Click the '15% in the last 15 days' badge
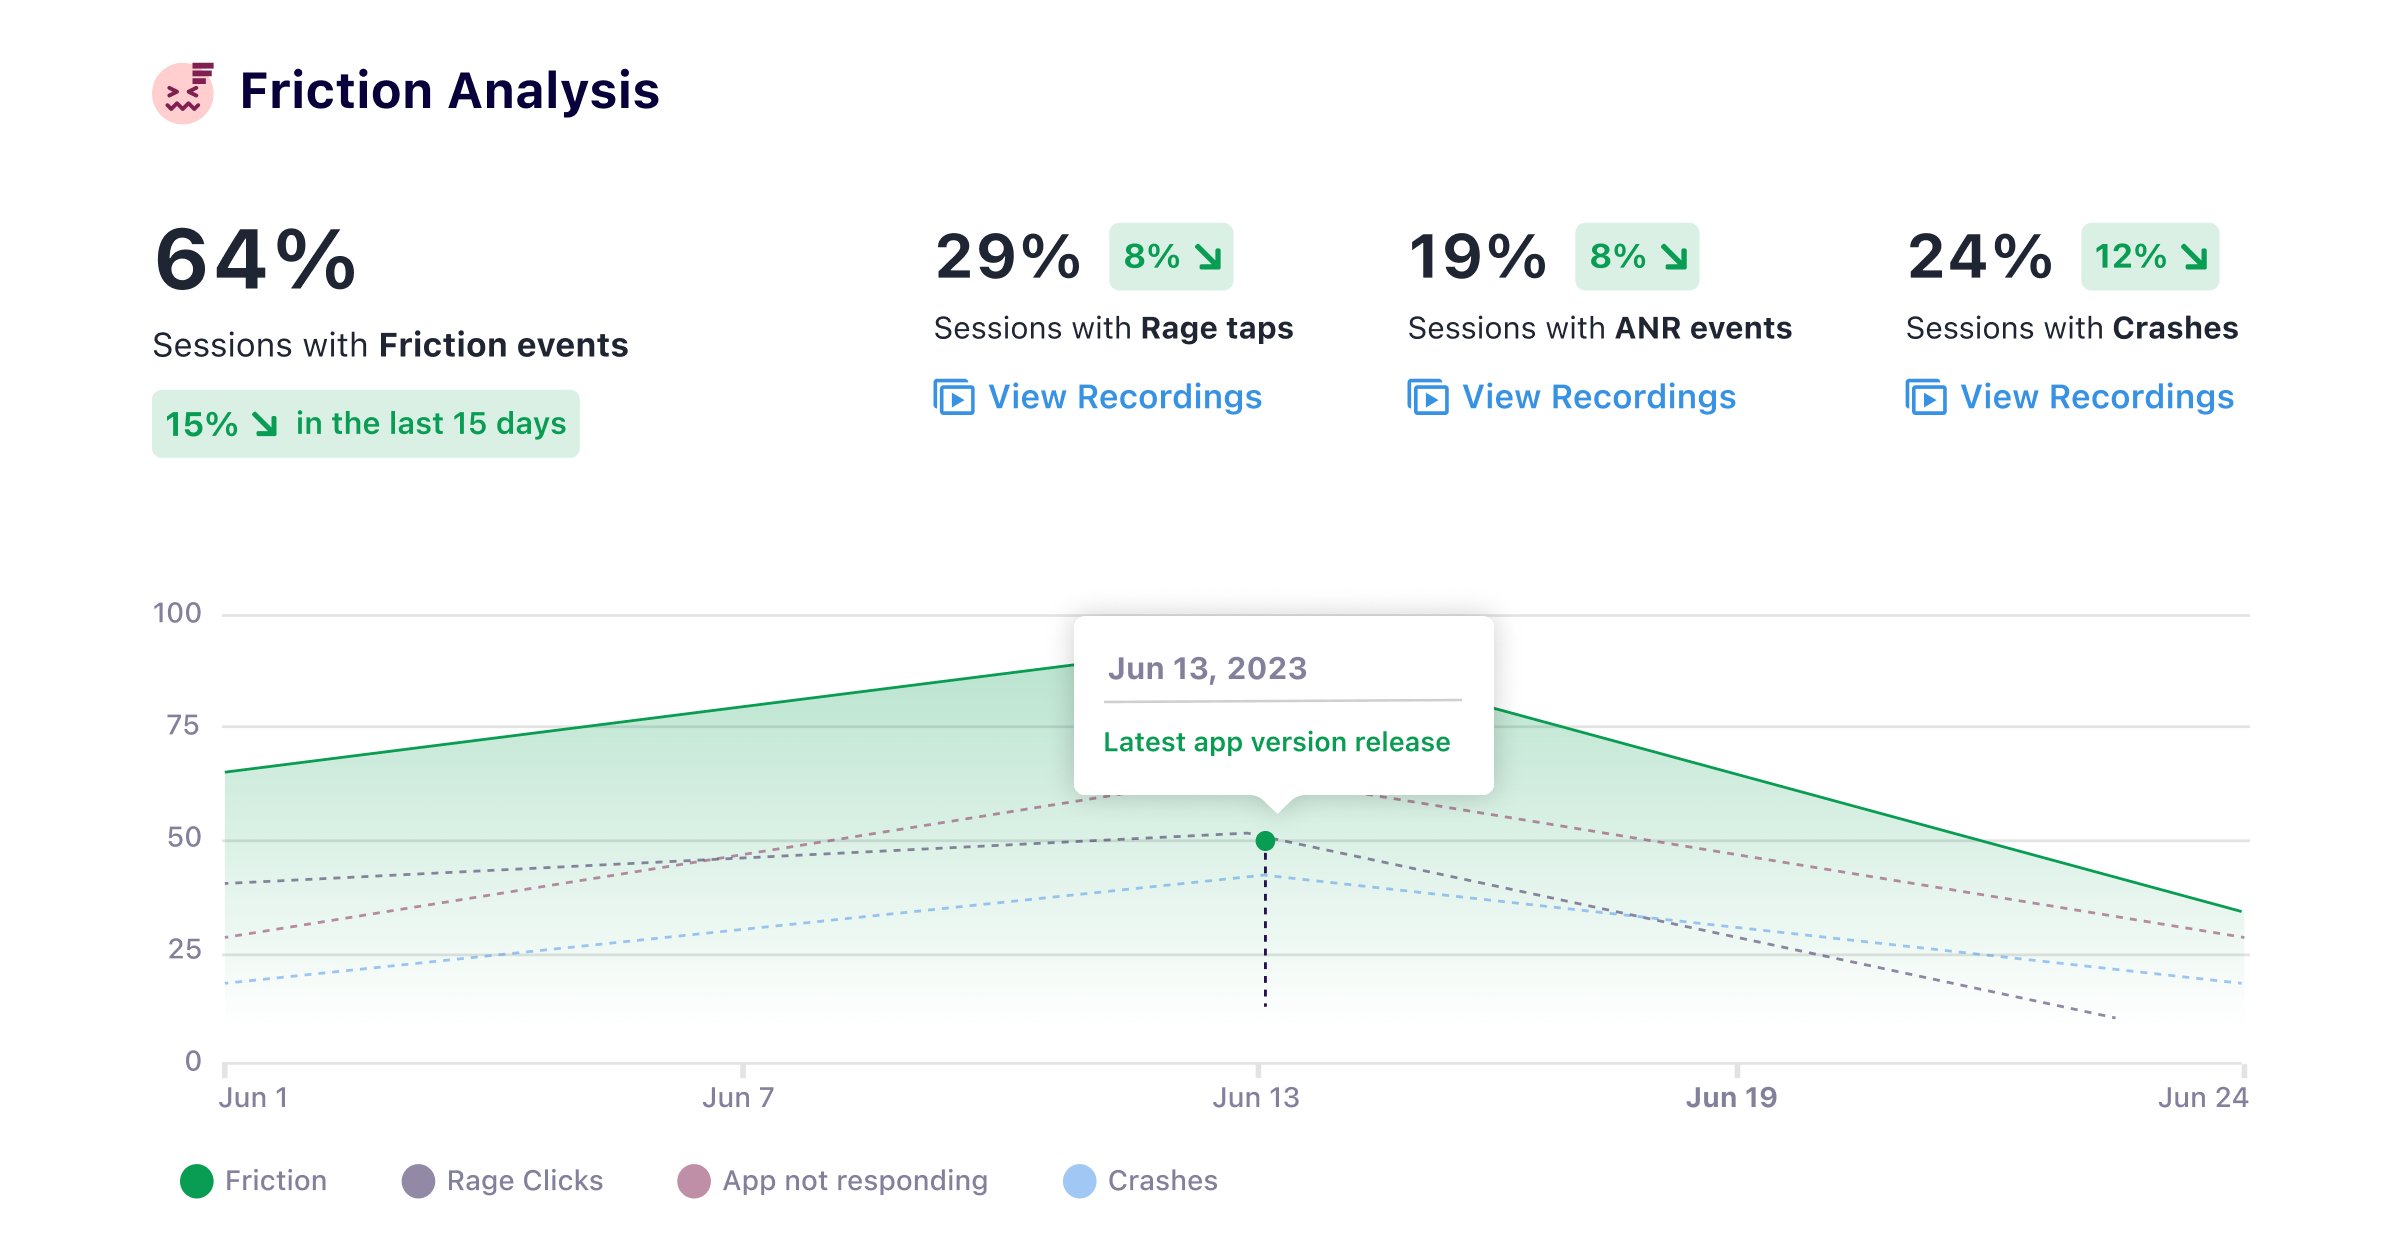Screen dimensions: 2400x1260 (x=366, y=424)
